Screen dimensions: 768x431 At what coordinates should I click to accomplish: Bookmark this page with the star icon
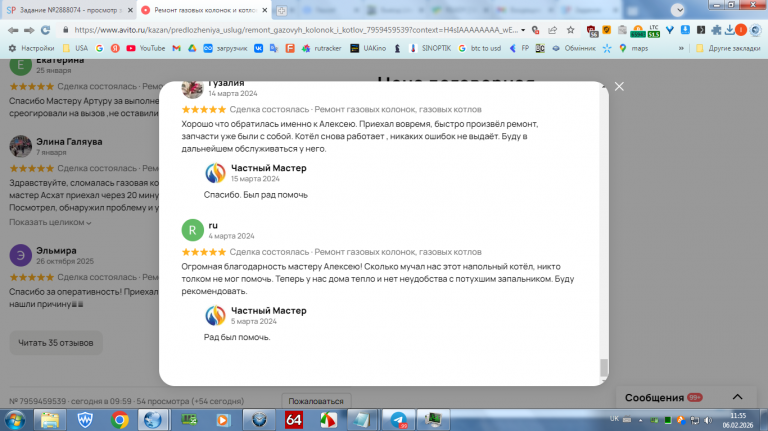[571, 30]
